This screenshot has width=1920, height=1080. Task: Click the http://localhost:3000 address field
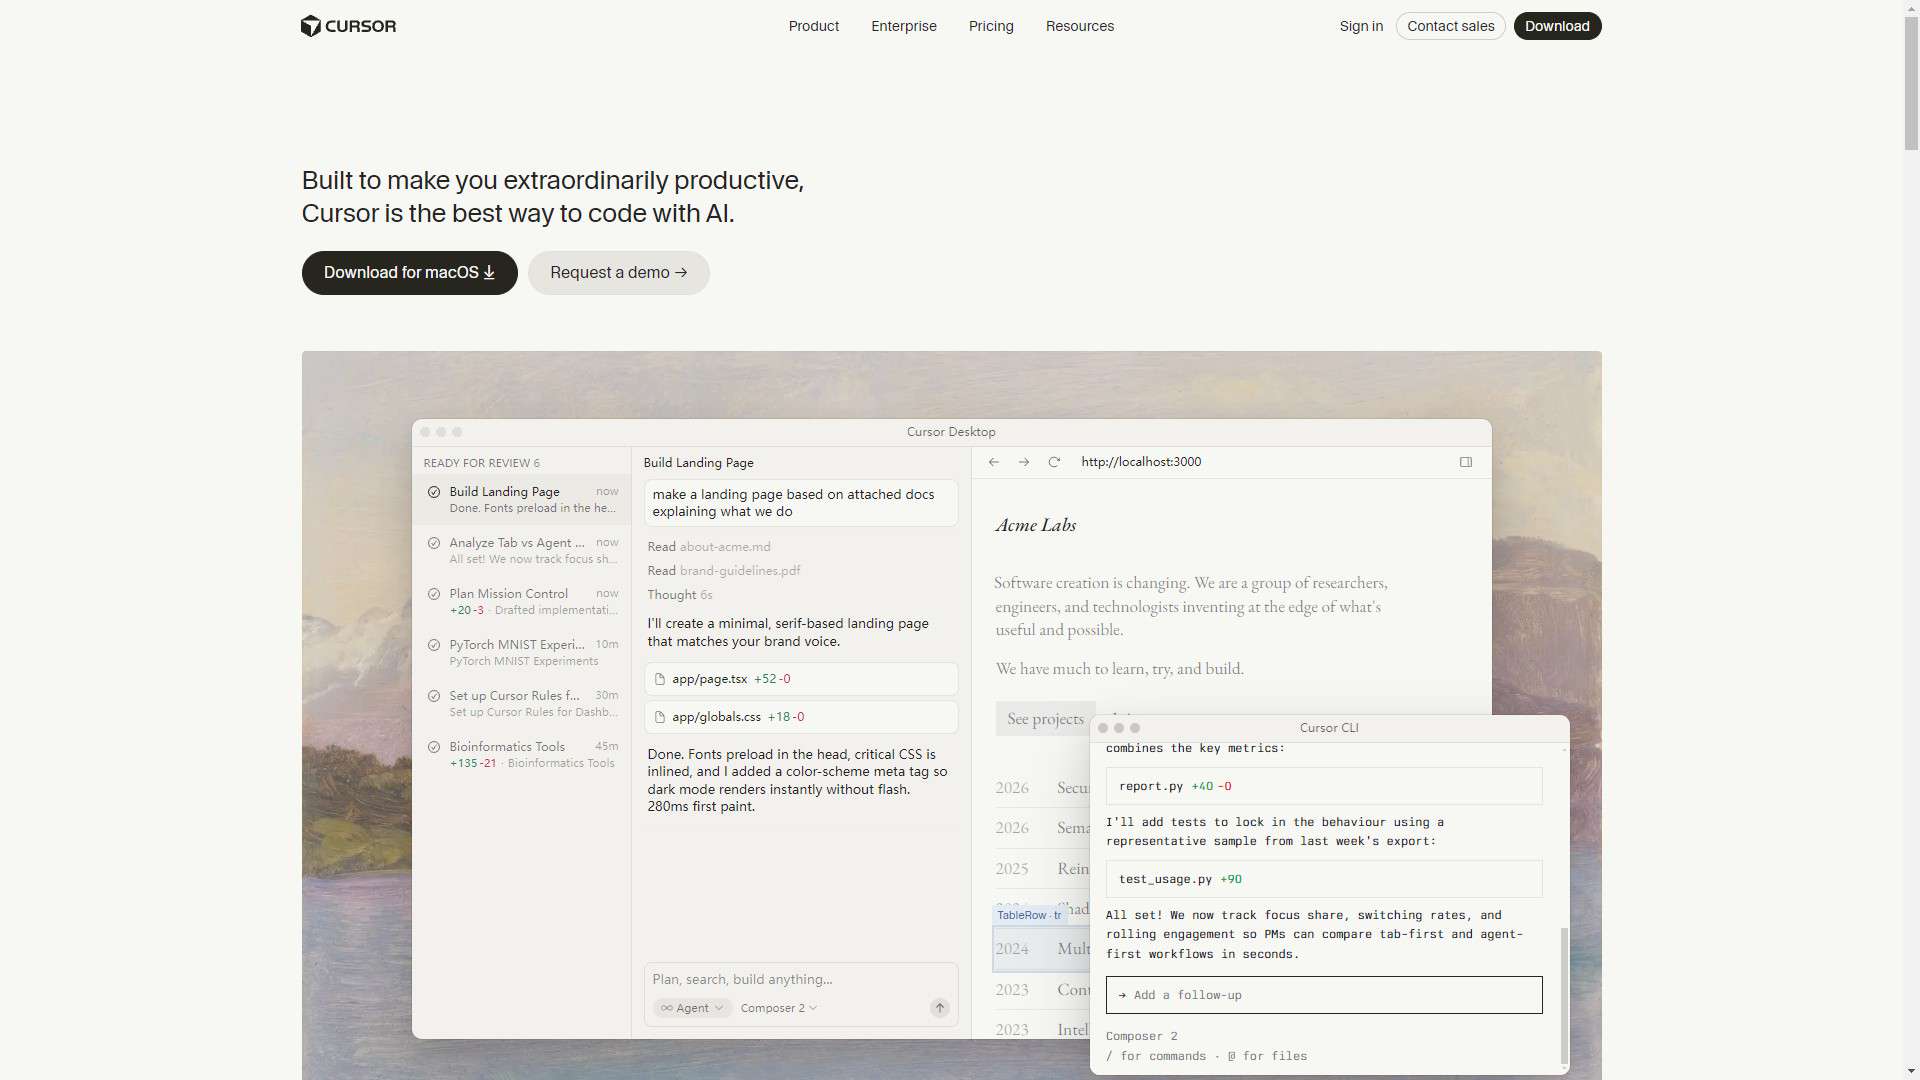pyautogui.click(x=1141, y=462)
